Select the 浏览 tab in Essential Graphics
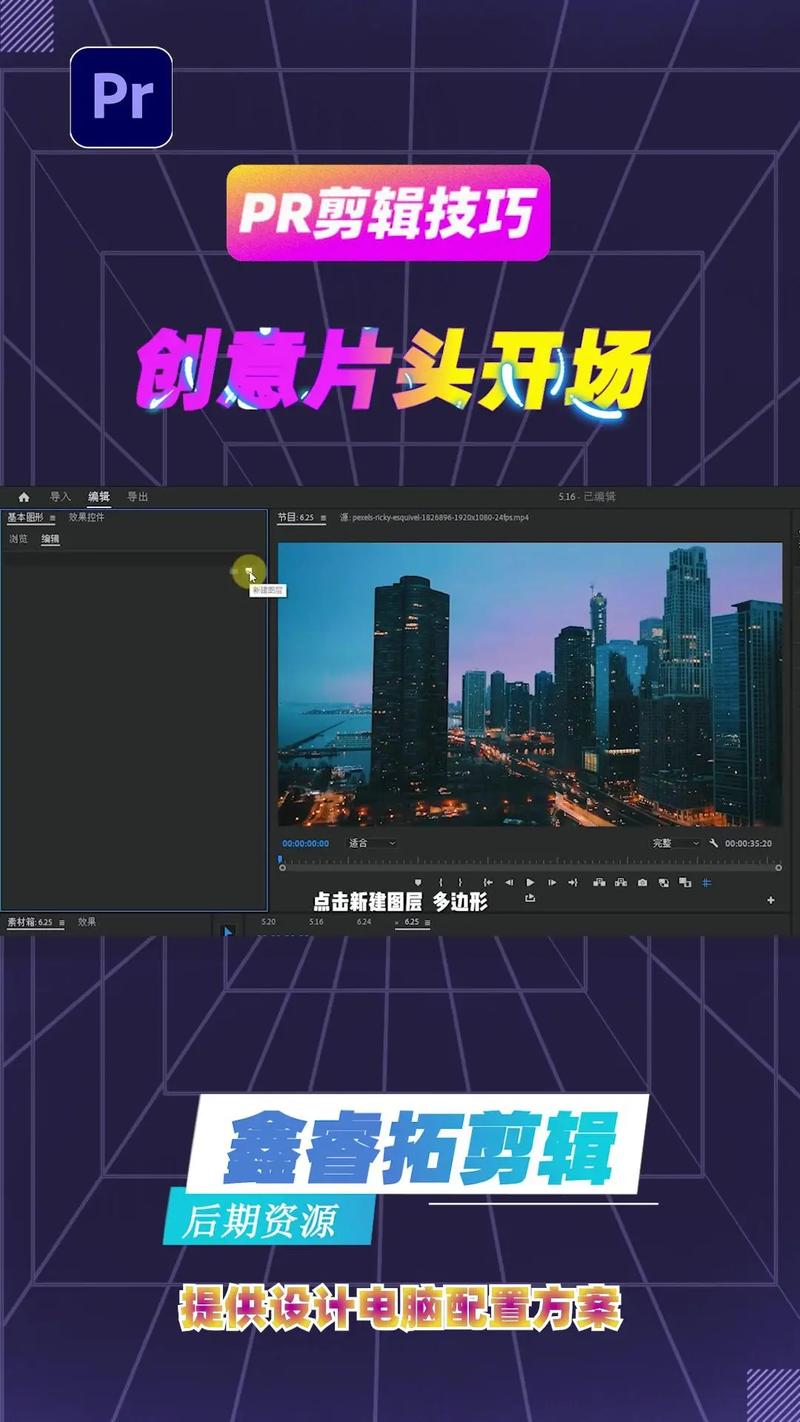This screenshot has height=1422, width=800. coord(16,538)
